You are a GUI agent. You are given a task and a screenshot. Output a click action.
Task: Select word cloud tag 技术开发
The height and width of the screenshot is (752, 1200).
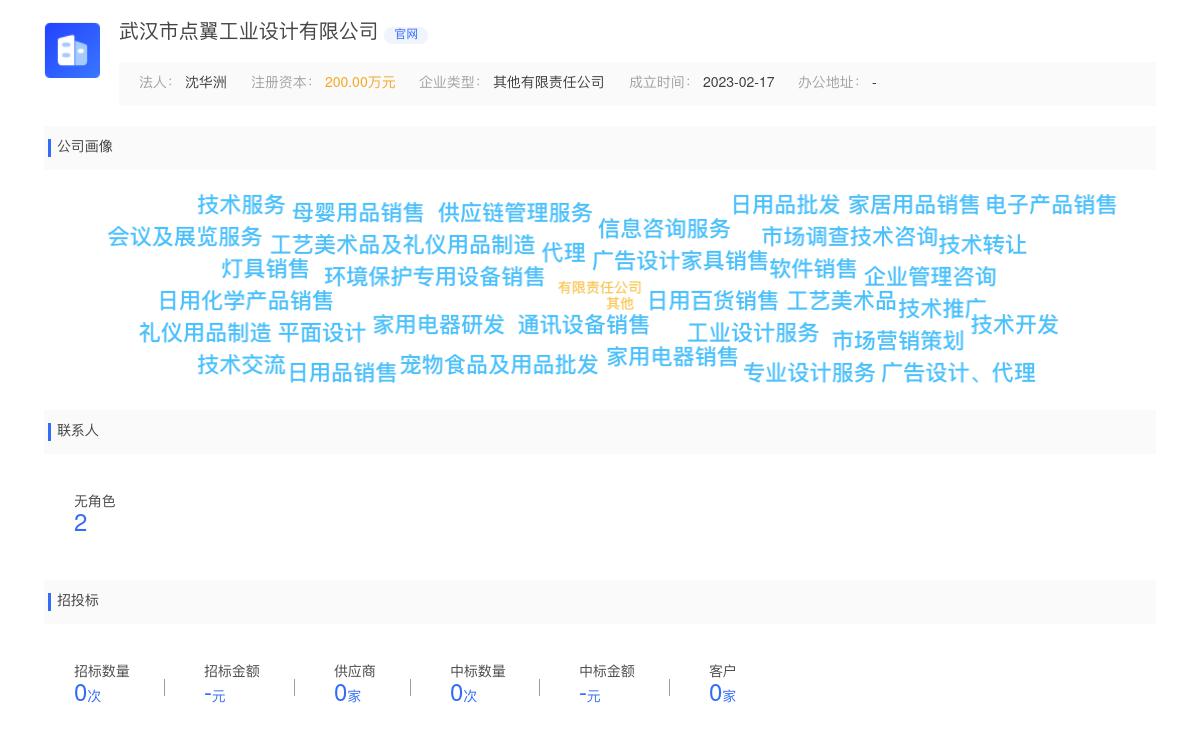pyautogui.click(x=1014, y=325)
